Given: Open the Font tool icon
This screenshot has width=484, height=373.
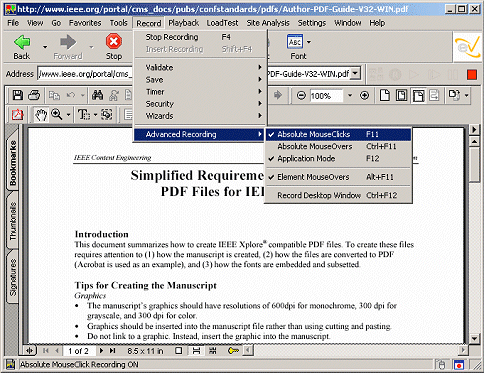Looking at the screenshot, I should (295, 42).
